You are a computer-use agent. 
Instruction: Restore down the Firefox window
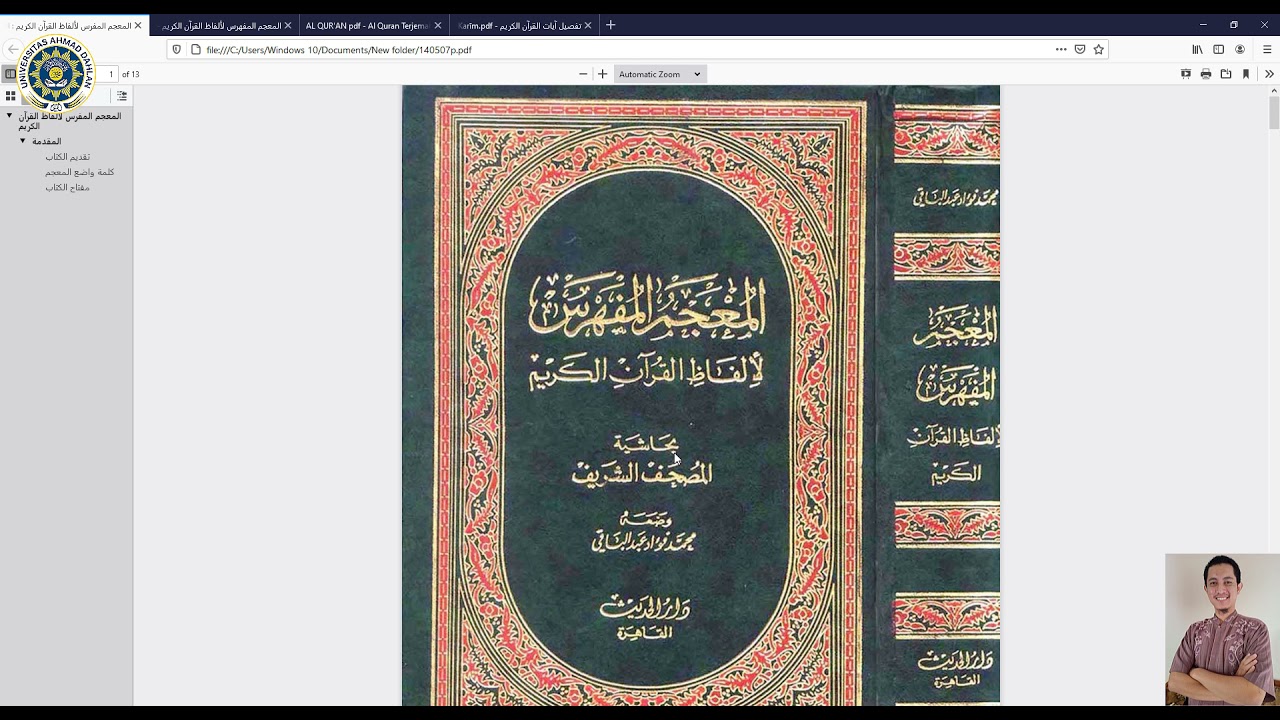[x=1234, y=25]
